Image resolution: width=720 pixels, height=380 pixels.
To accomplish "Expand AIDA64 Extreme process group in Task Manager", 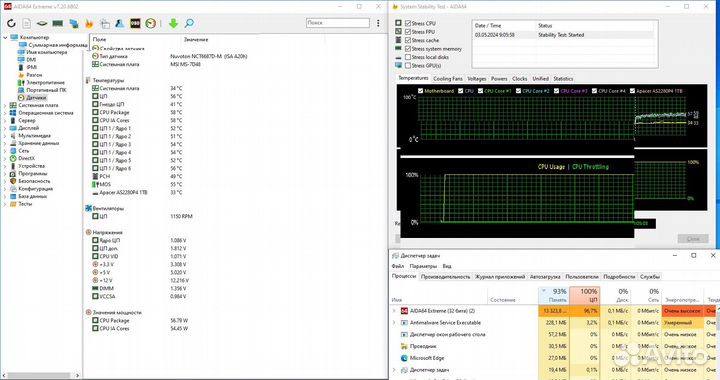I will coord(394,311).
